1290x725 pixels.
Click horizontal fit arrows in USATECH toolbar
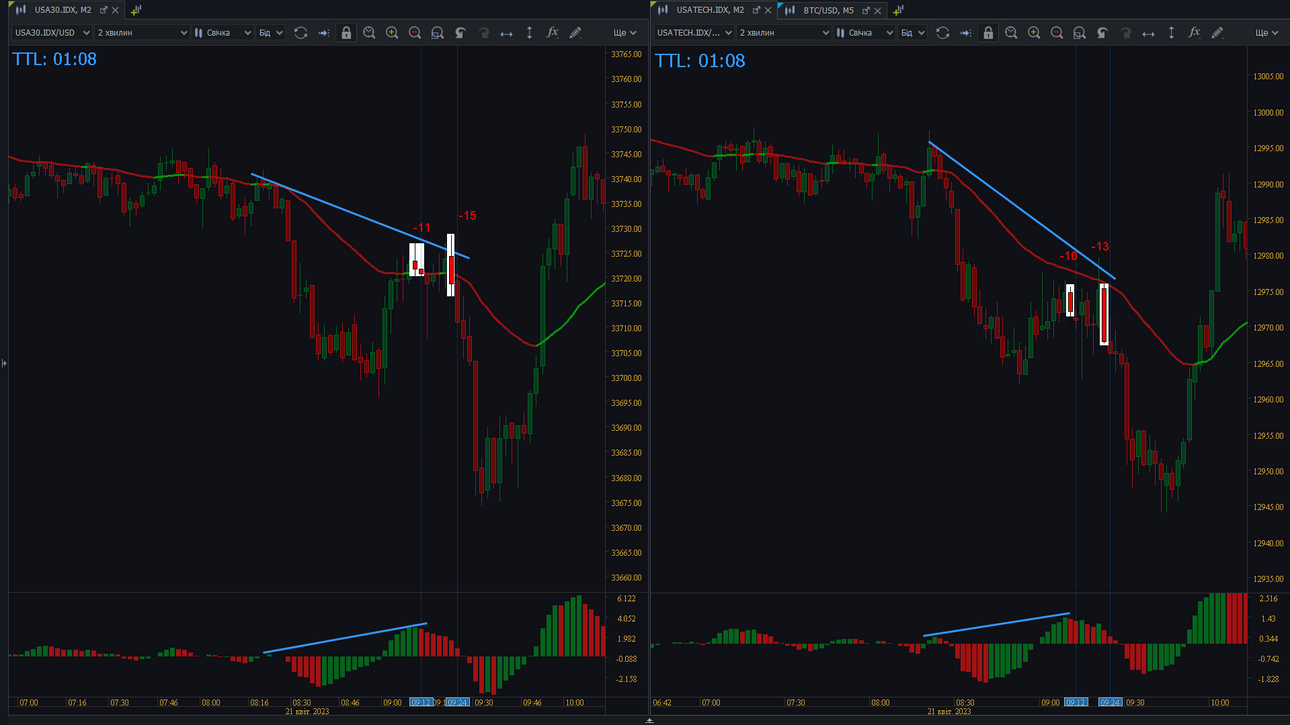click(x=1148, y=33)
